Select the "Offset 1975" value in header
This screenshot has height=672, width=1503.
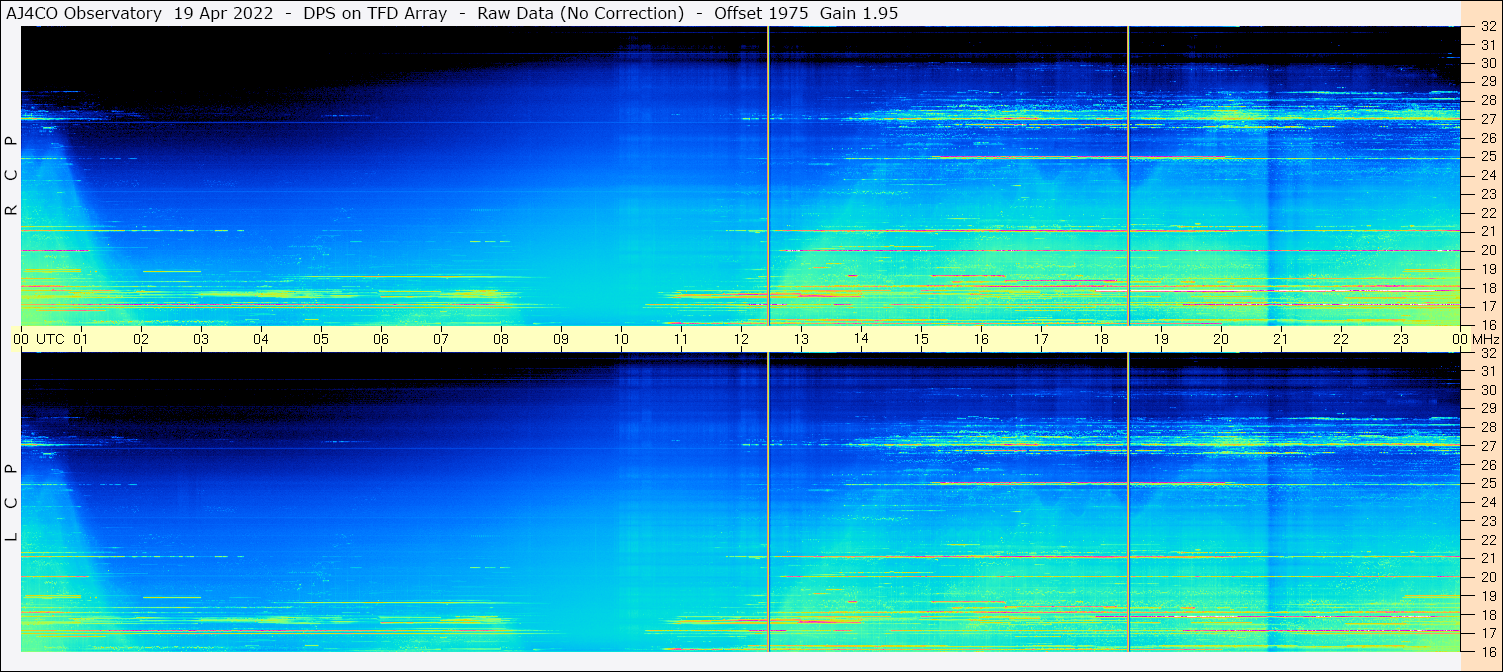pos(762,14)
